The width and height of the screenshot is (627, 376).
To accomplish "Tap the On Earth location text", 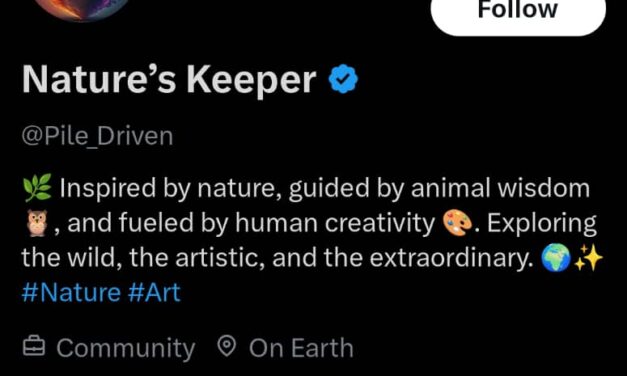I will (x=301, y=348).
